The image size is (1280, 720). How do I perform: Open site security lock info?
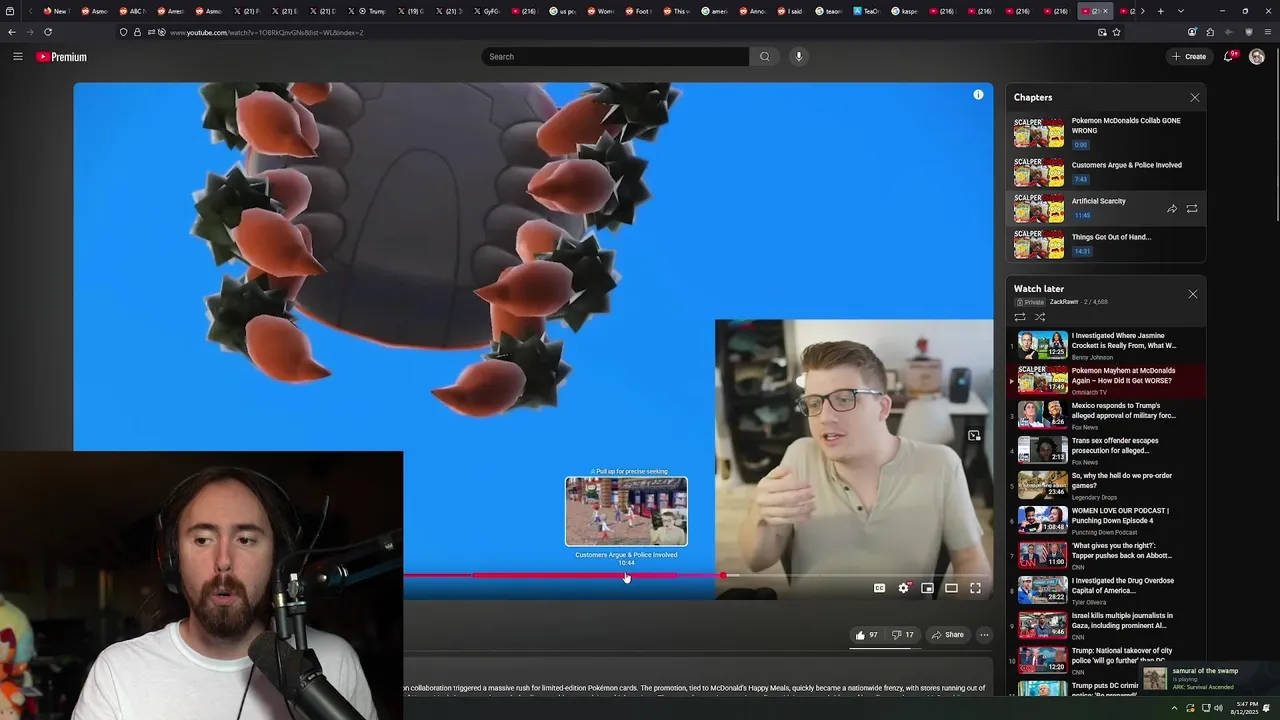point(137,32)
